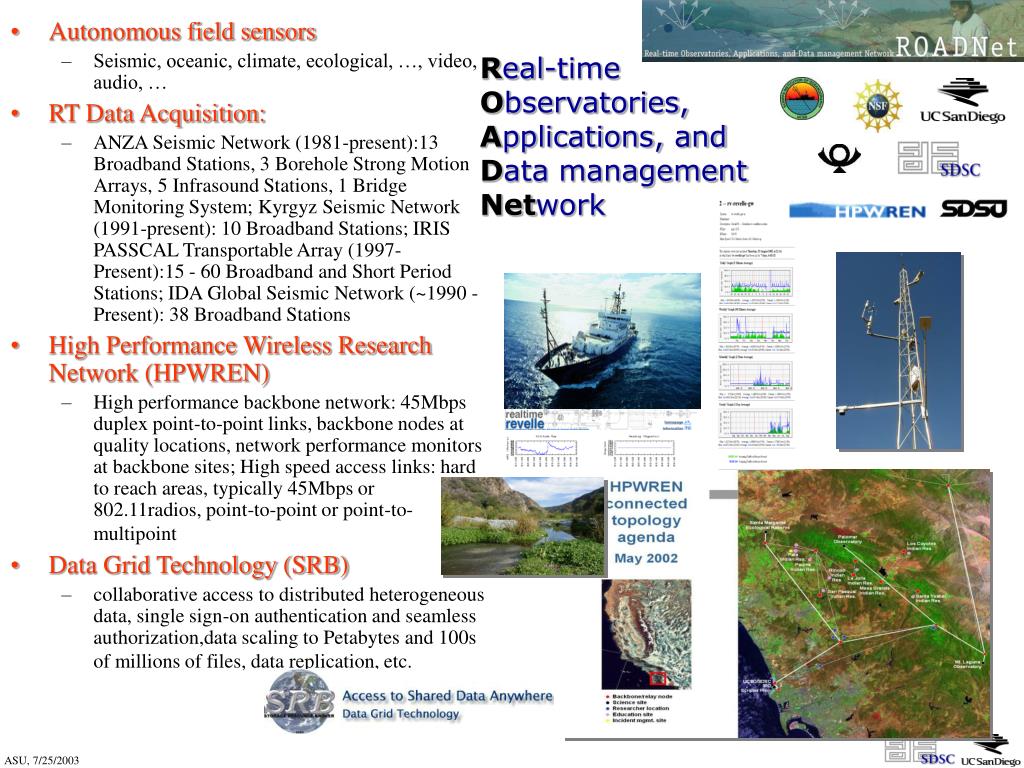Click the sensor tower photo

899,351
